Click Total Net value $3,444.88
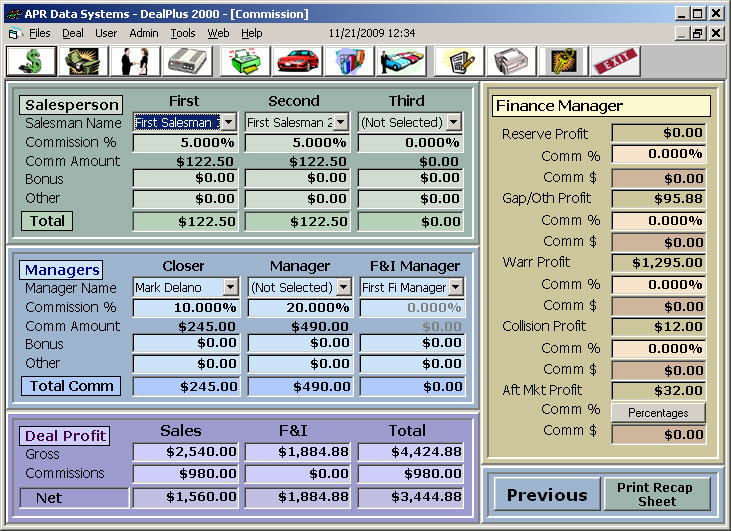 pyautogui.click(x=410, y=497)
